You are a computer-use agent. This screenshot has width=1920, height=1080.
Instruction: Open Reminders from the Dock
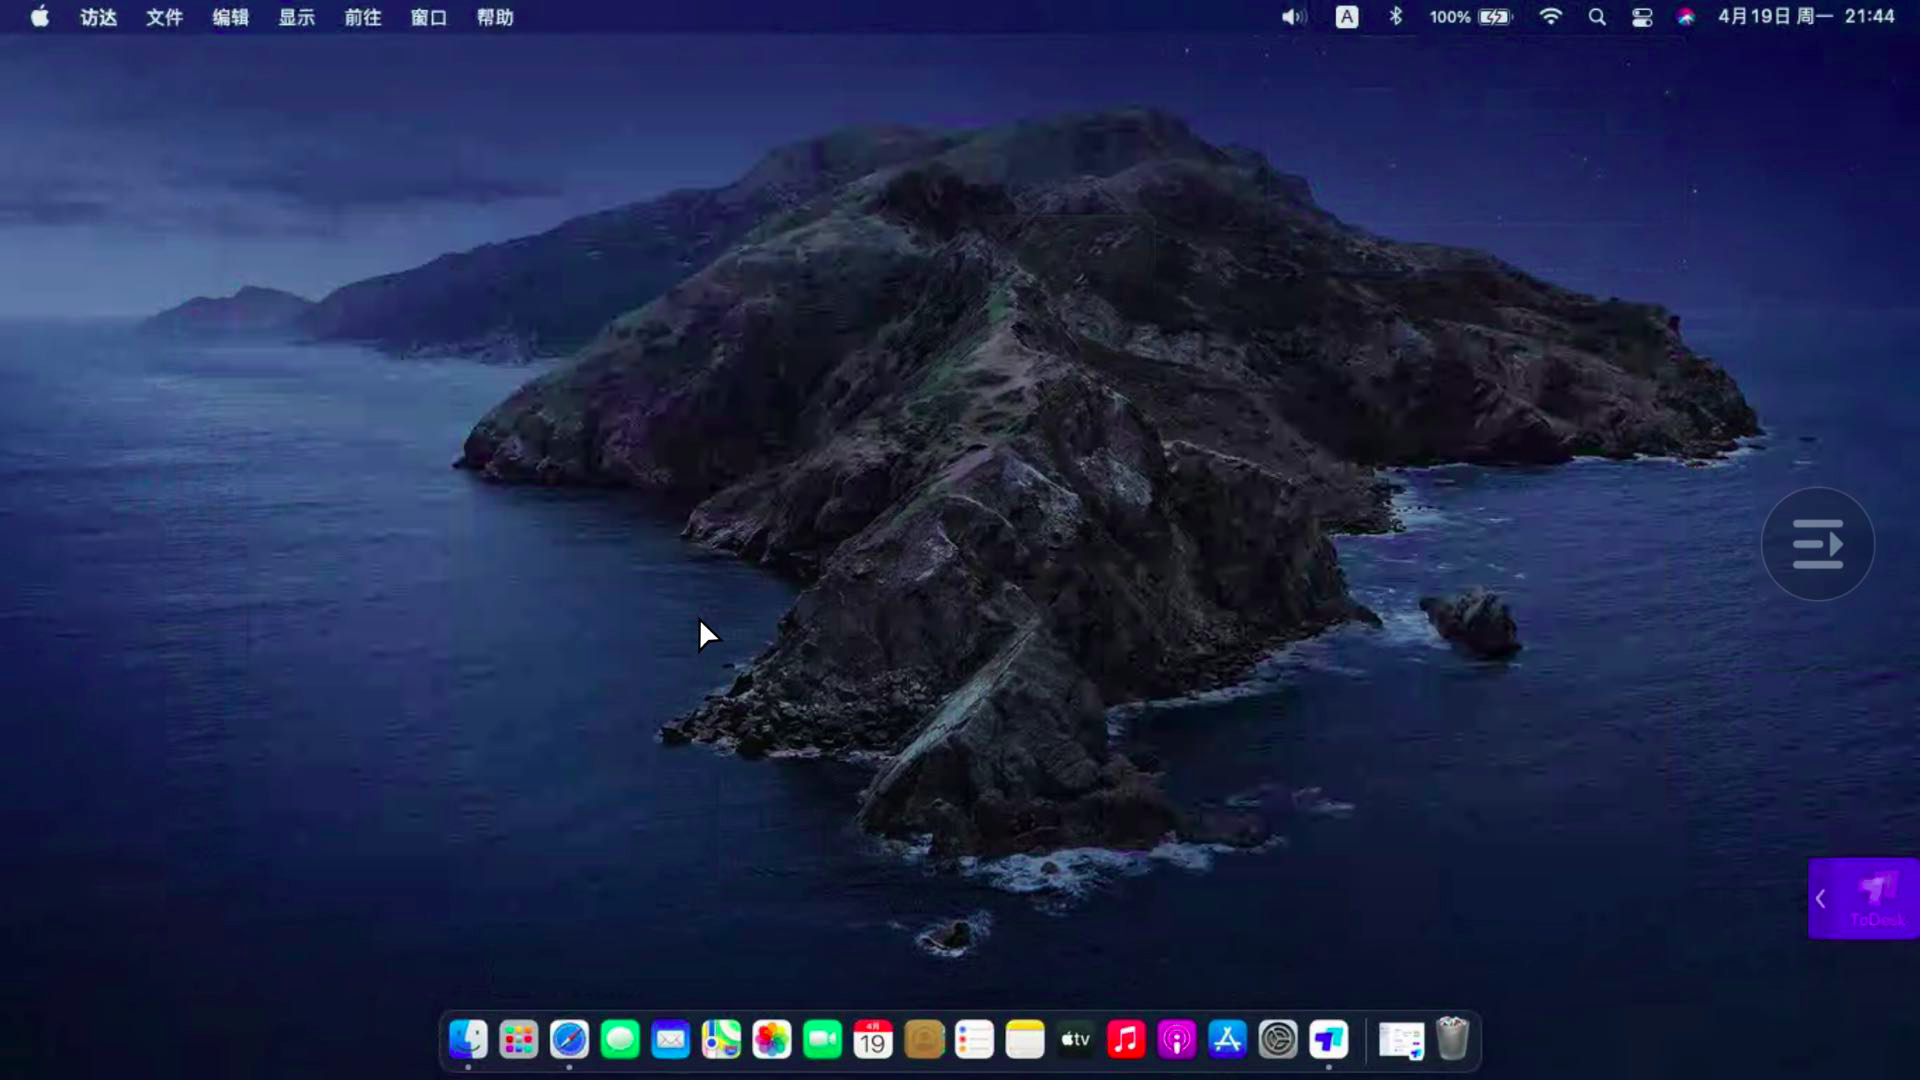pyautogui.click(x=974, y=1040)
